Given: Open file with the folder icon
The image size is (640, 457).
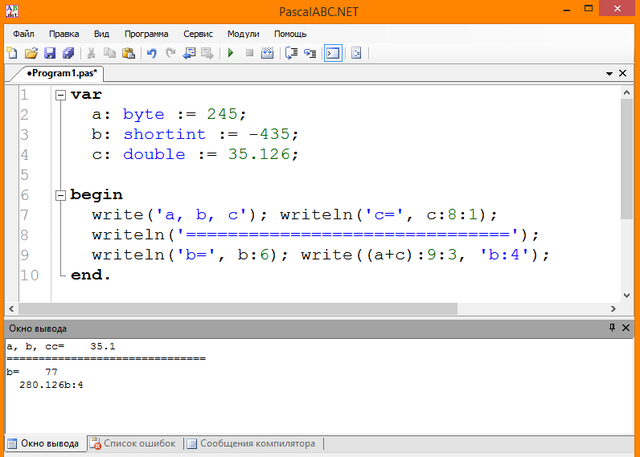Looking at the screenshot, I should tap(31, 53).
